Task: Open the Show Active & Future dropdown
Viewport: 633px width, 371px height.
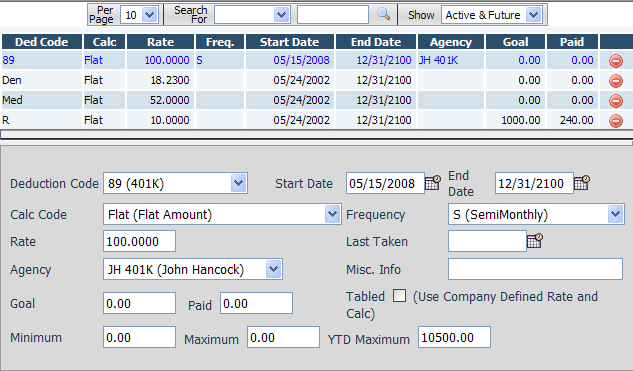Action: (x=533, y=15)
